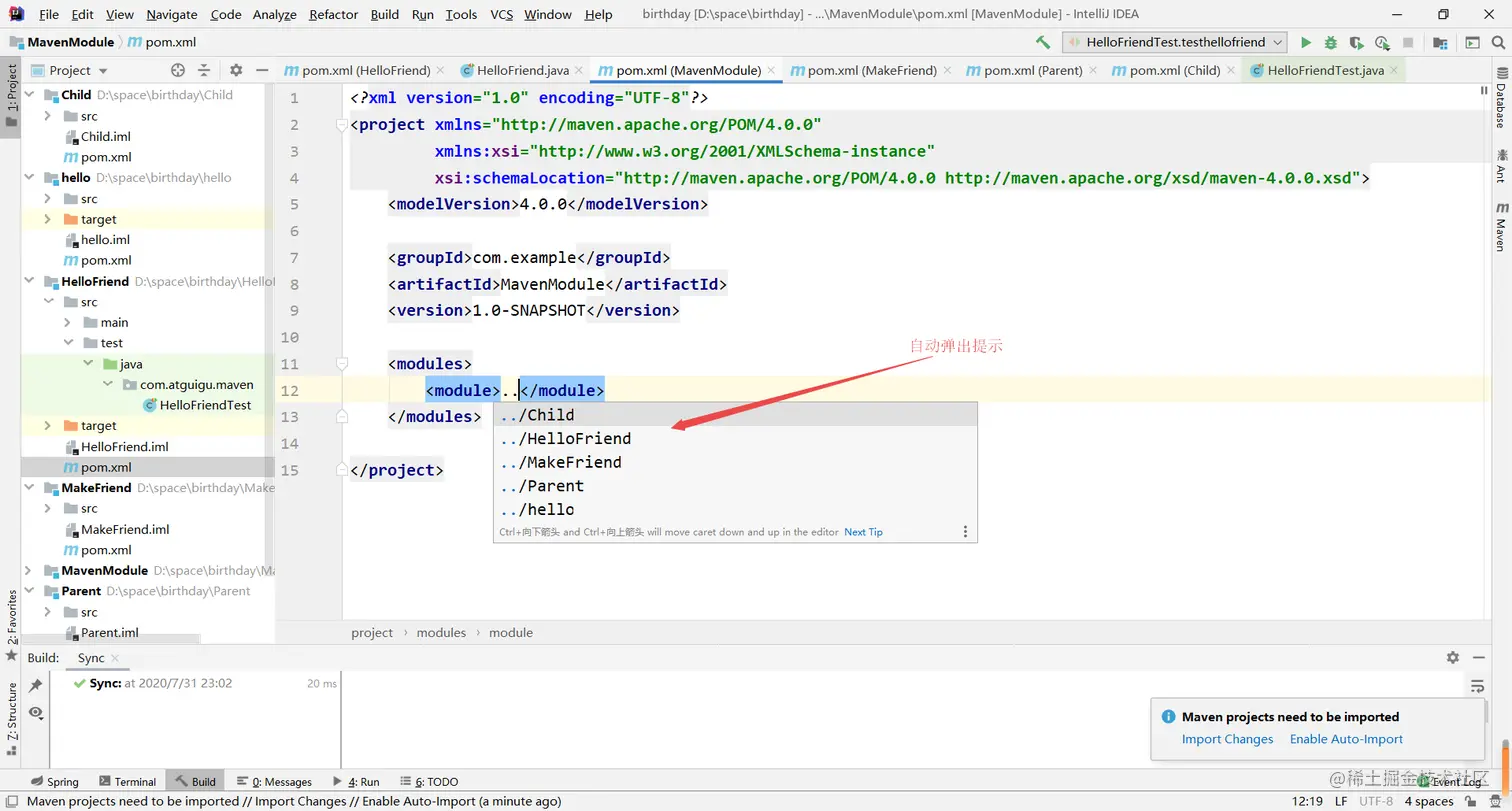
Task: Collapse the HelloFriend module node
Action: pos(28,281)
